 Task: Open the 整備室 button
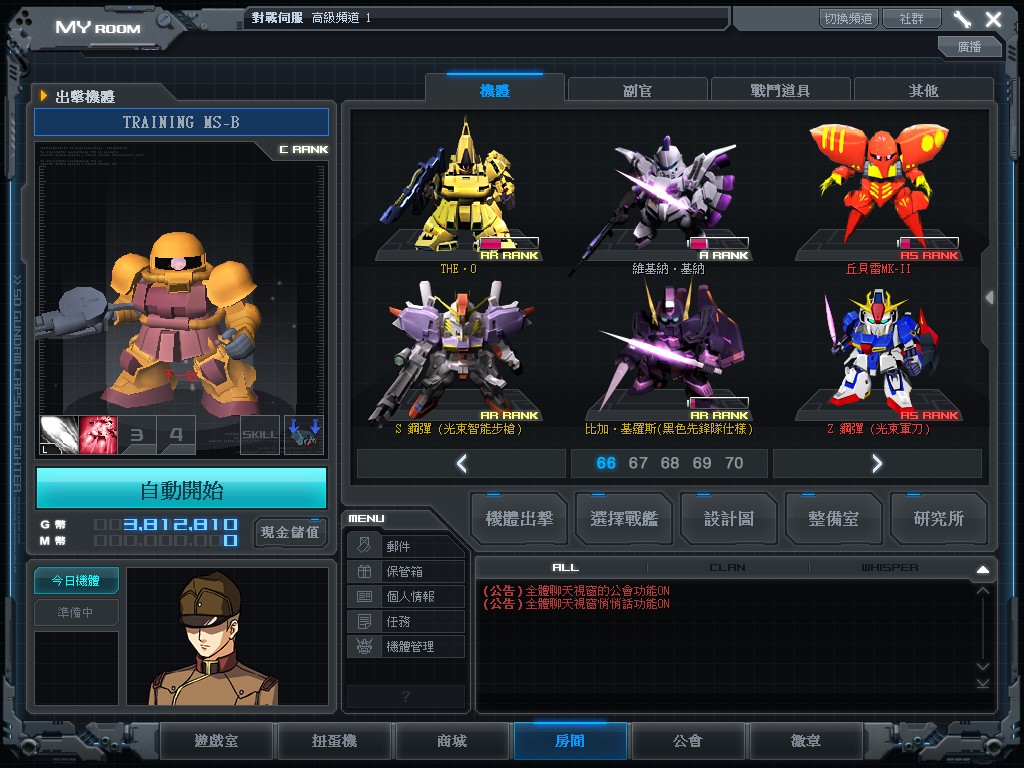click(x=833, y=519)
